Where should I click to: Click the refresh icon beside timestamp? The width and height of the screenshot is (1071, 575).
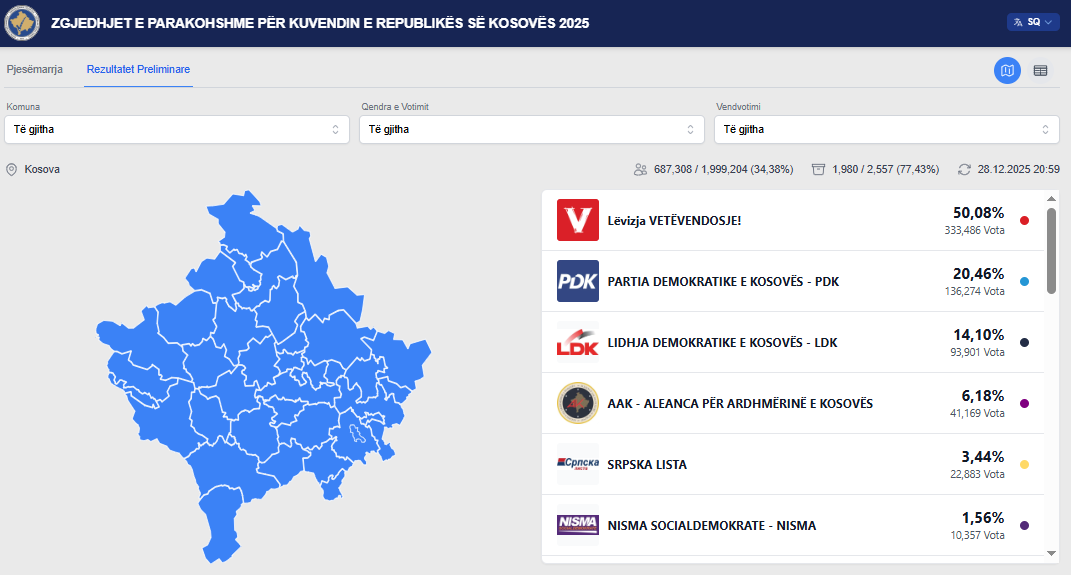coord(964,170)
